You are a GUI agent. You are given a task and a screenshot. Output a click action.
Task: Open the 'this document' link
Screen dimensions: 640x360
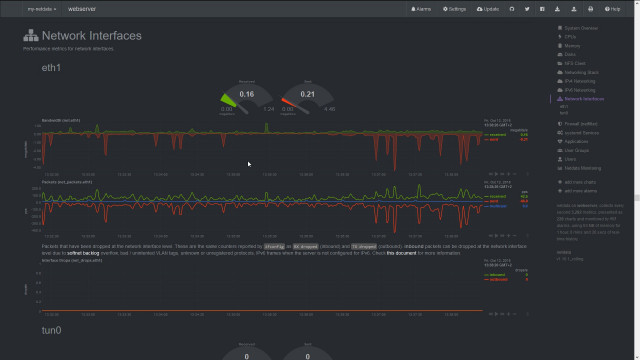point(401,253)
